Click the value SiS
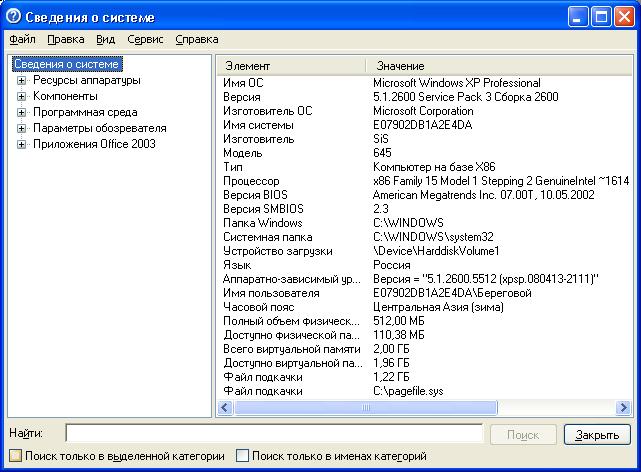The height and width of the screenshot is (472, 641). (x=381, y=139)
